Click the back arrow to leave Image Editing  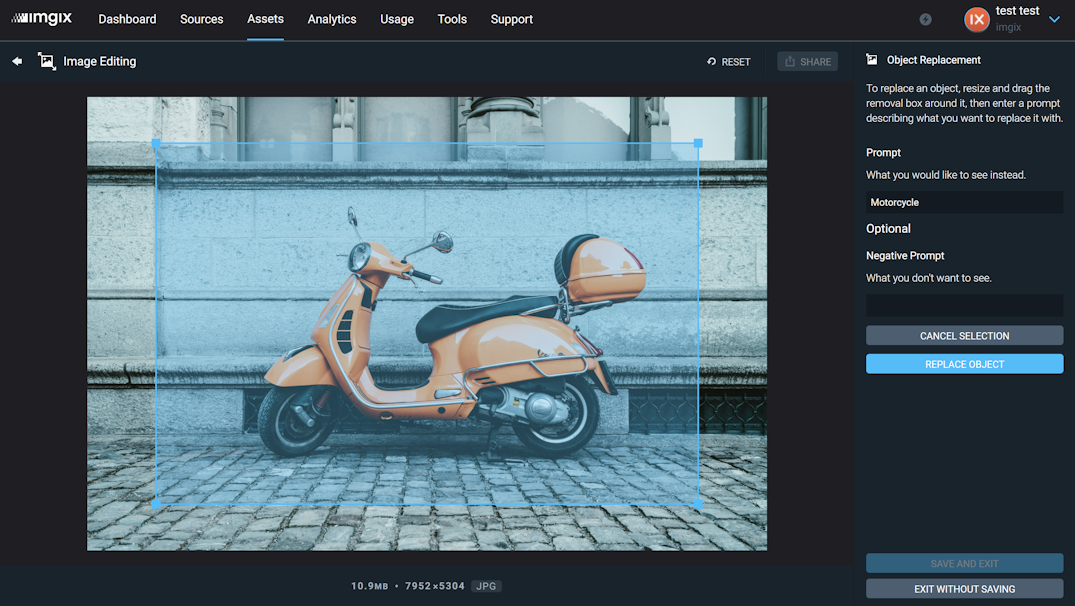[16, 61]
